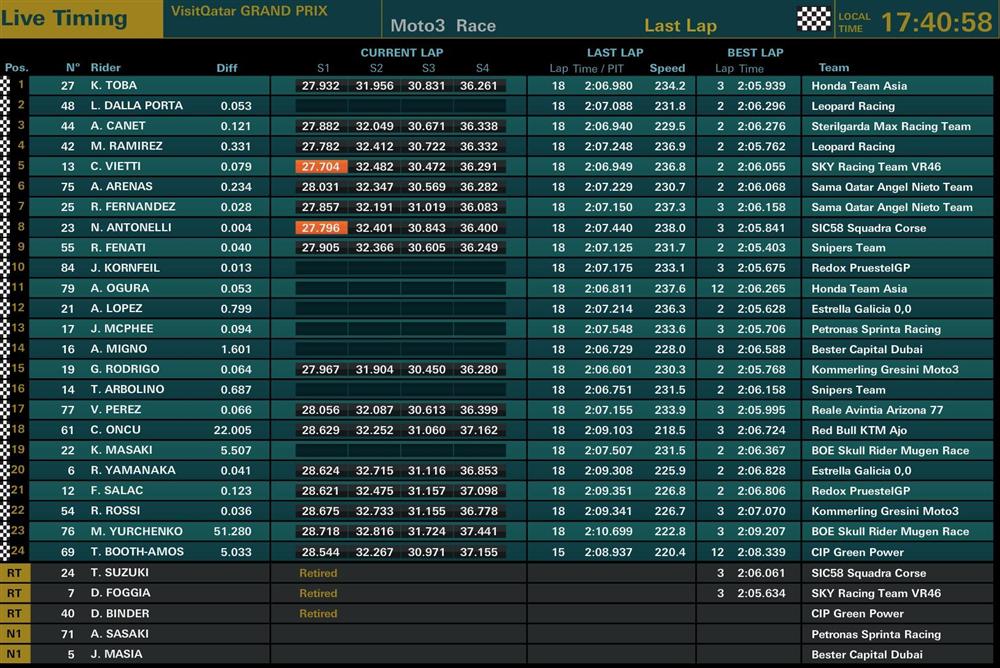1000x668 pixels.
Task: Click K. TOBA's S4 time 36.261
Action: [478, 85]
